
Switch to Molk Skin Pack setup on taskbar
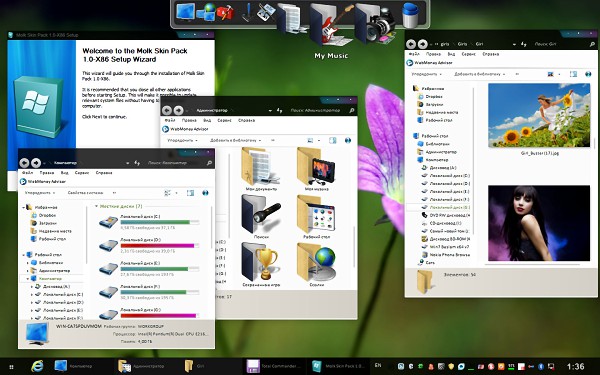click(x=339, y=366)
